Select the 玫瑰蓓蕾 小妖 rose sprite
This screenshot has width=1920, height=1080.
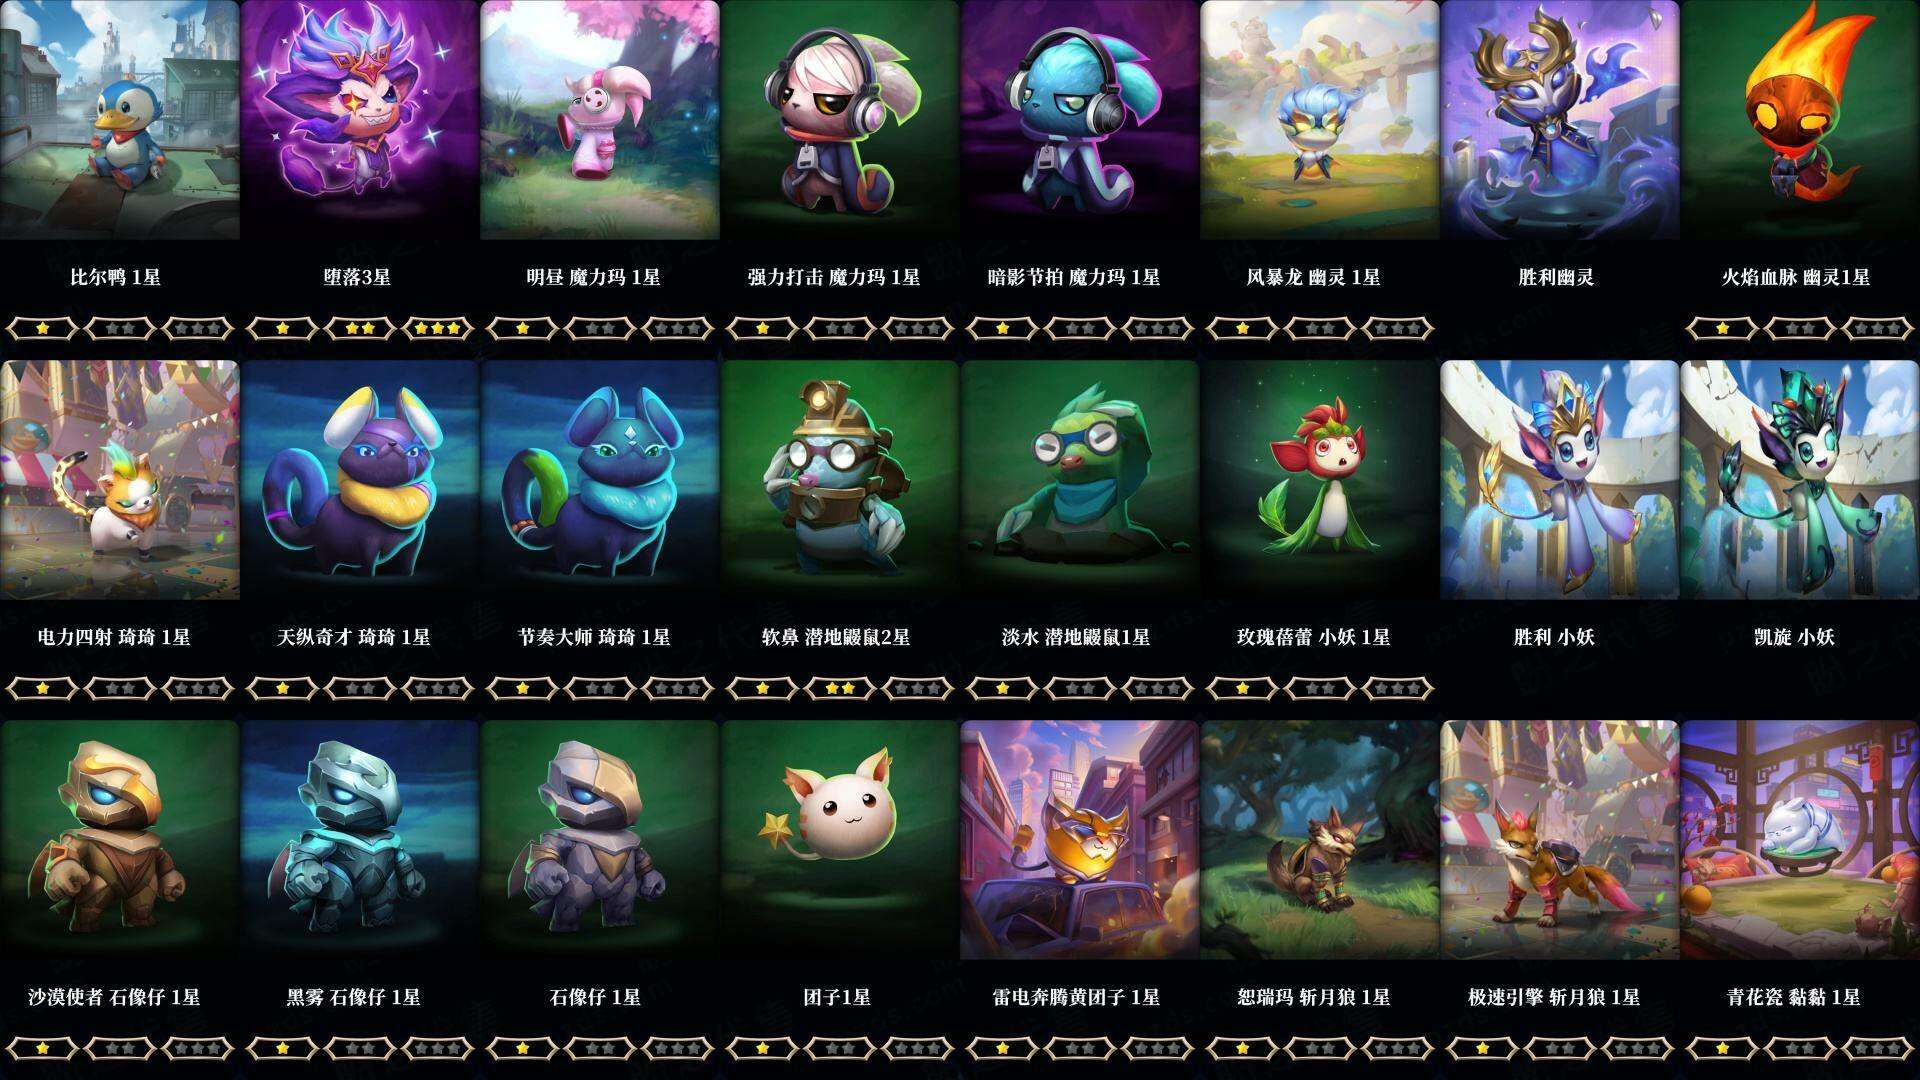coord(1319,480)
